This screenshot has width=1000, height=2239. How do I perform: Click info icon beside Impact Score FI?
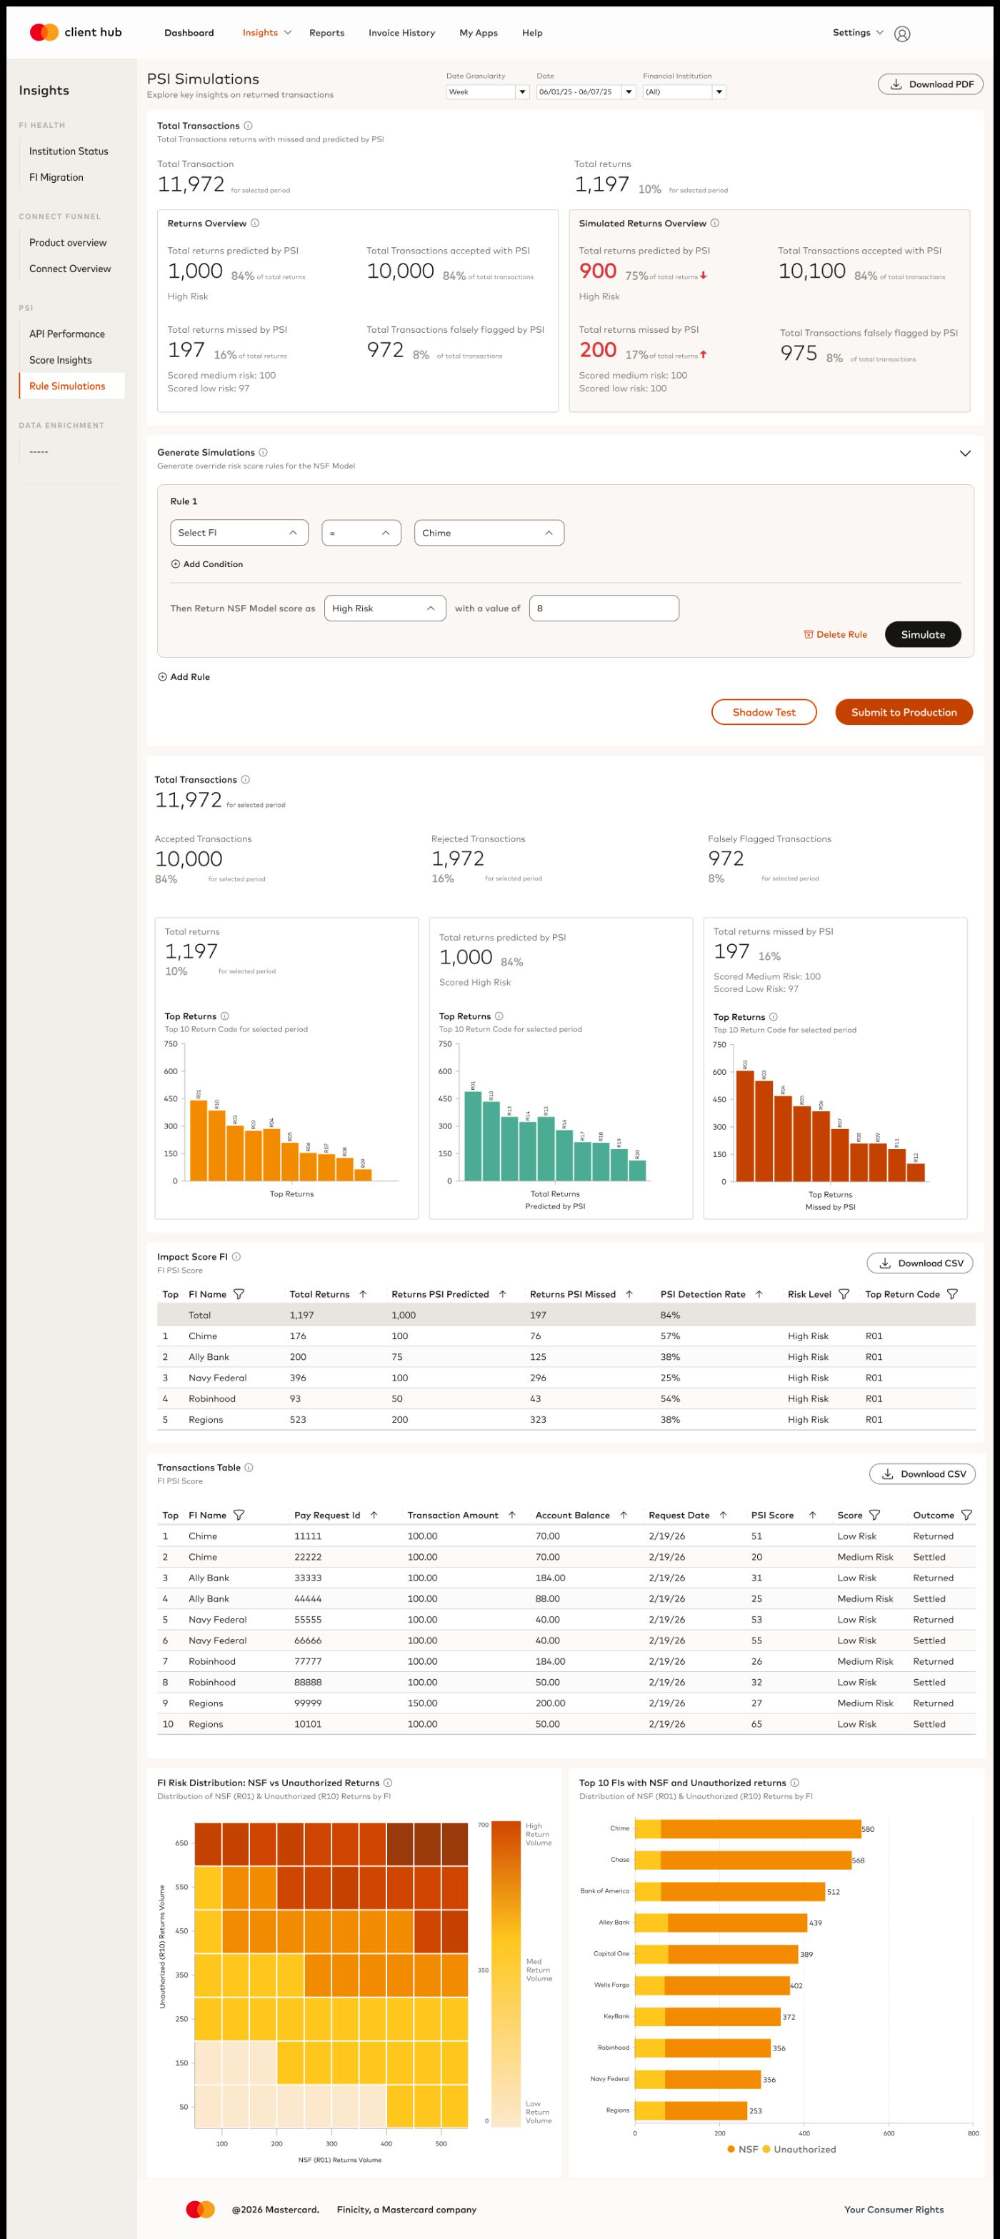(x=236, y=1257)
